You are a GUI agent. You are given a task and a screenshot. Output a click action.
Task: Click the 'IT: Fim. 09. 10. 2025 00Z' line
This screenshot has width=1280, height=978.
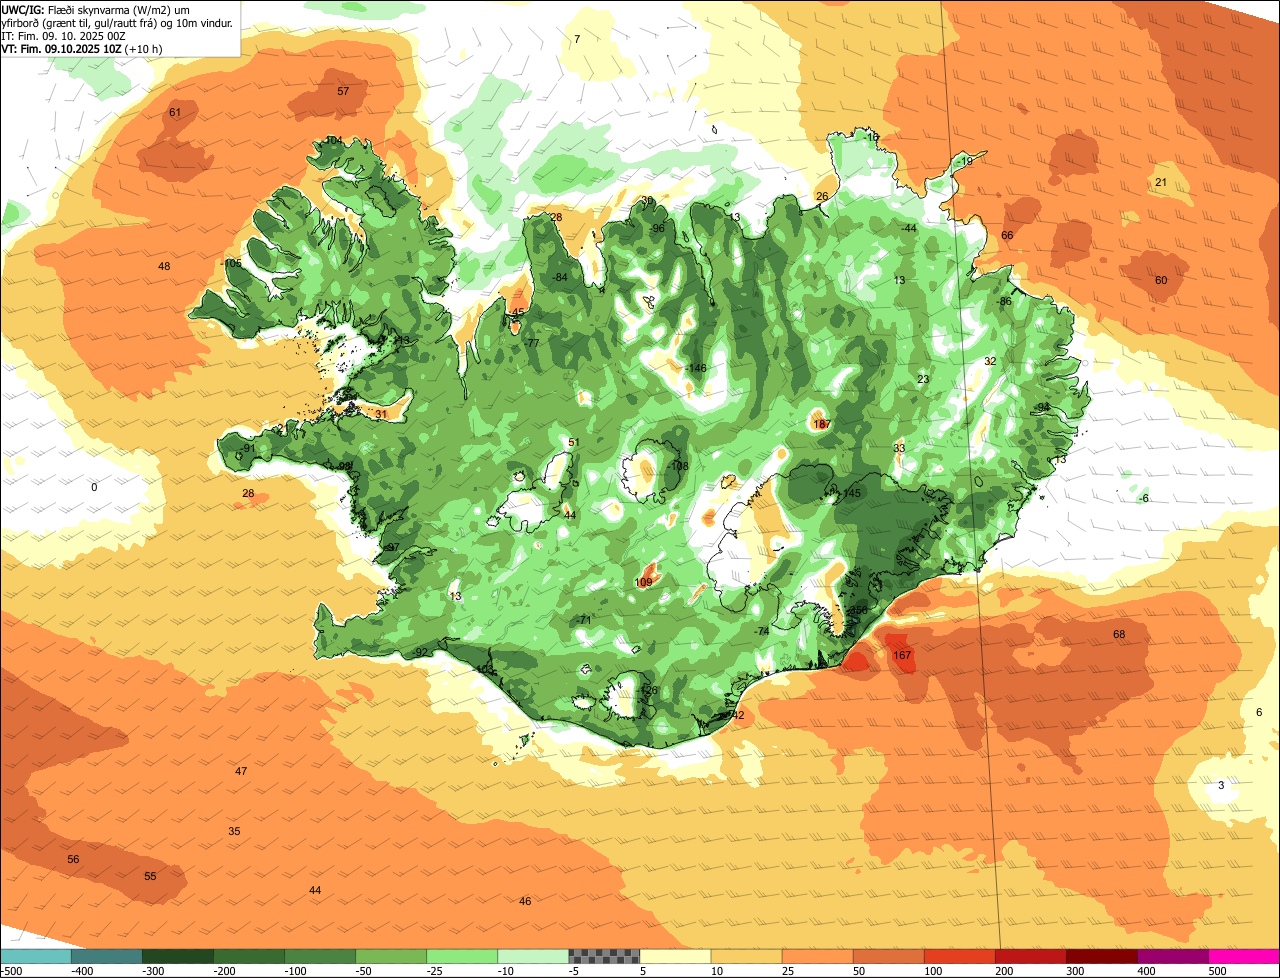pyautogui.click(x=63, y=35)
